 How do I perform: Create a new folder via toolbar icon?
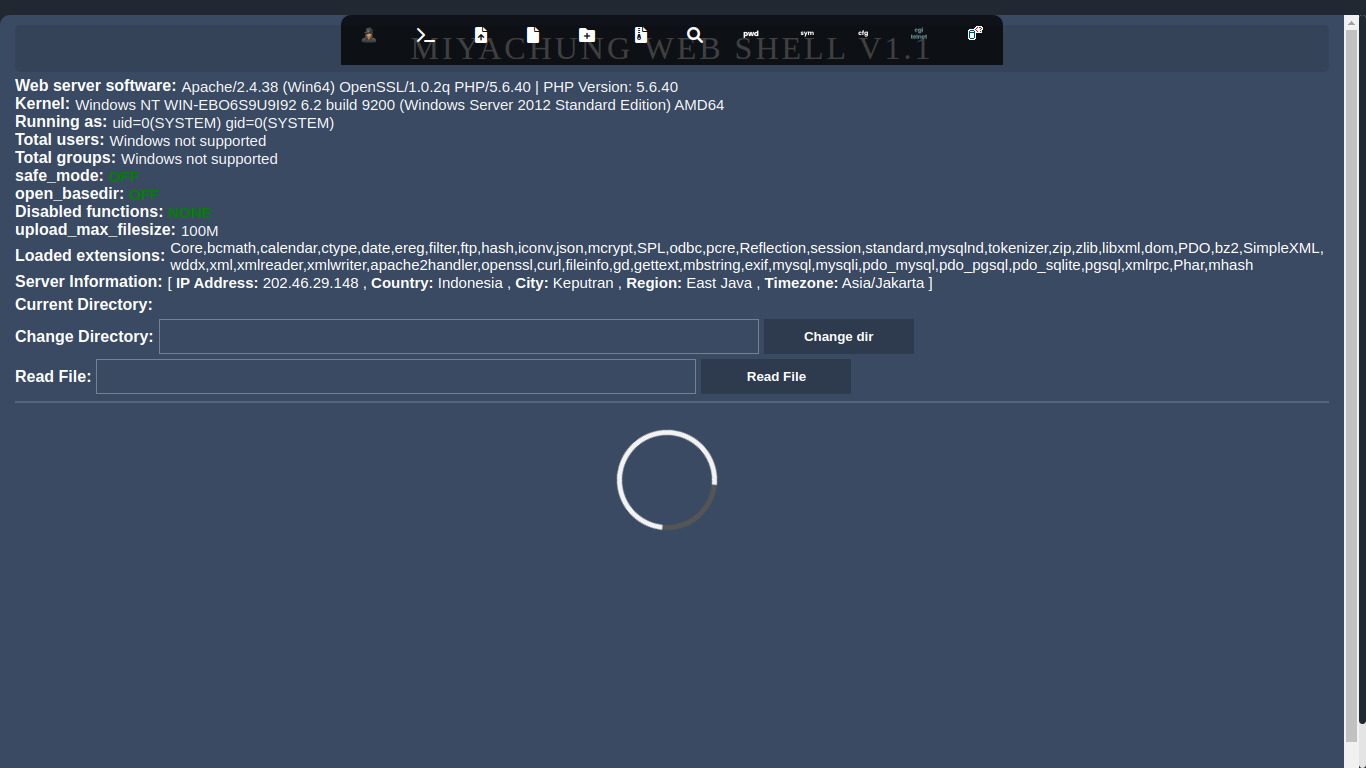587,35
